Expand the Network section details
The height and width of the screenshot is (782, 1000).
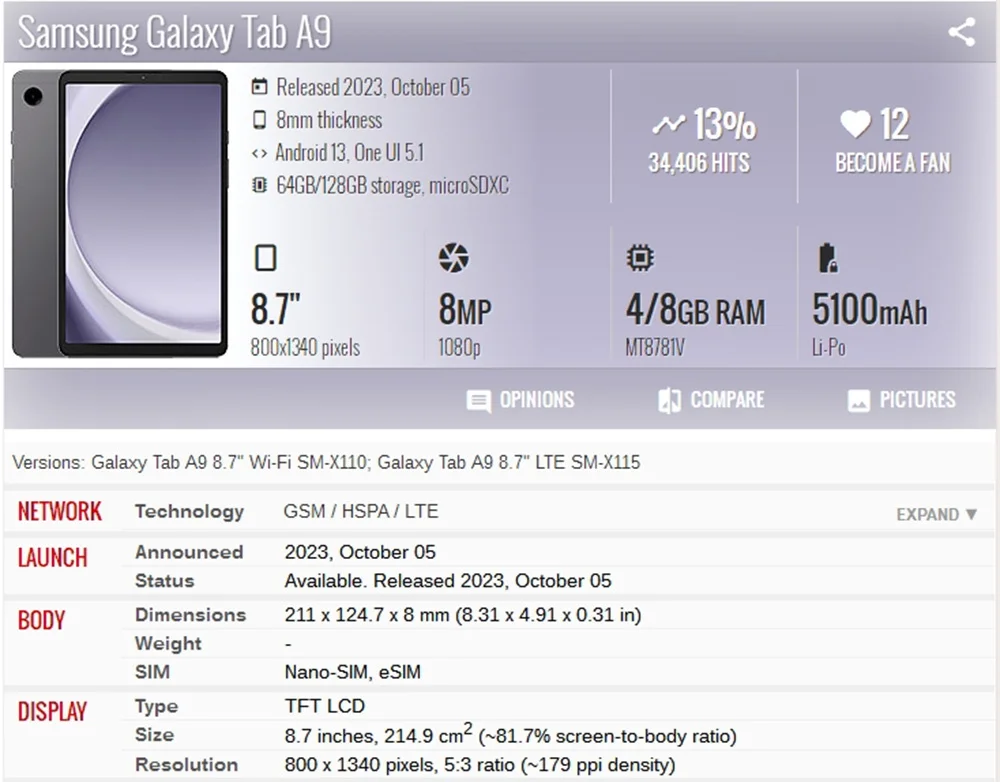coord(936,514)
